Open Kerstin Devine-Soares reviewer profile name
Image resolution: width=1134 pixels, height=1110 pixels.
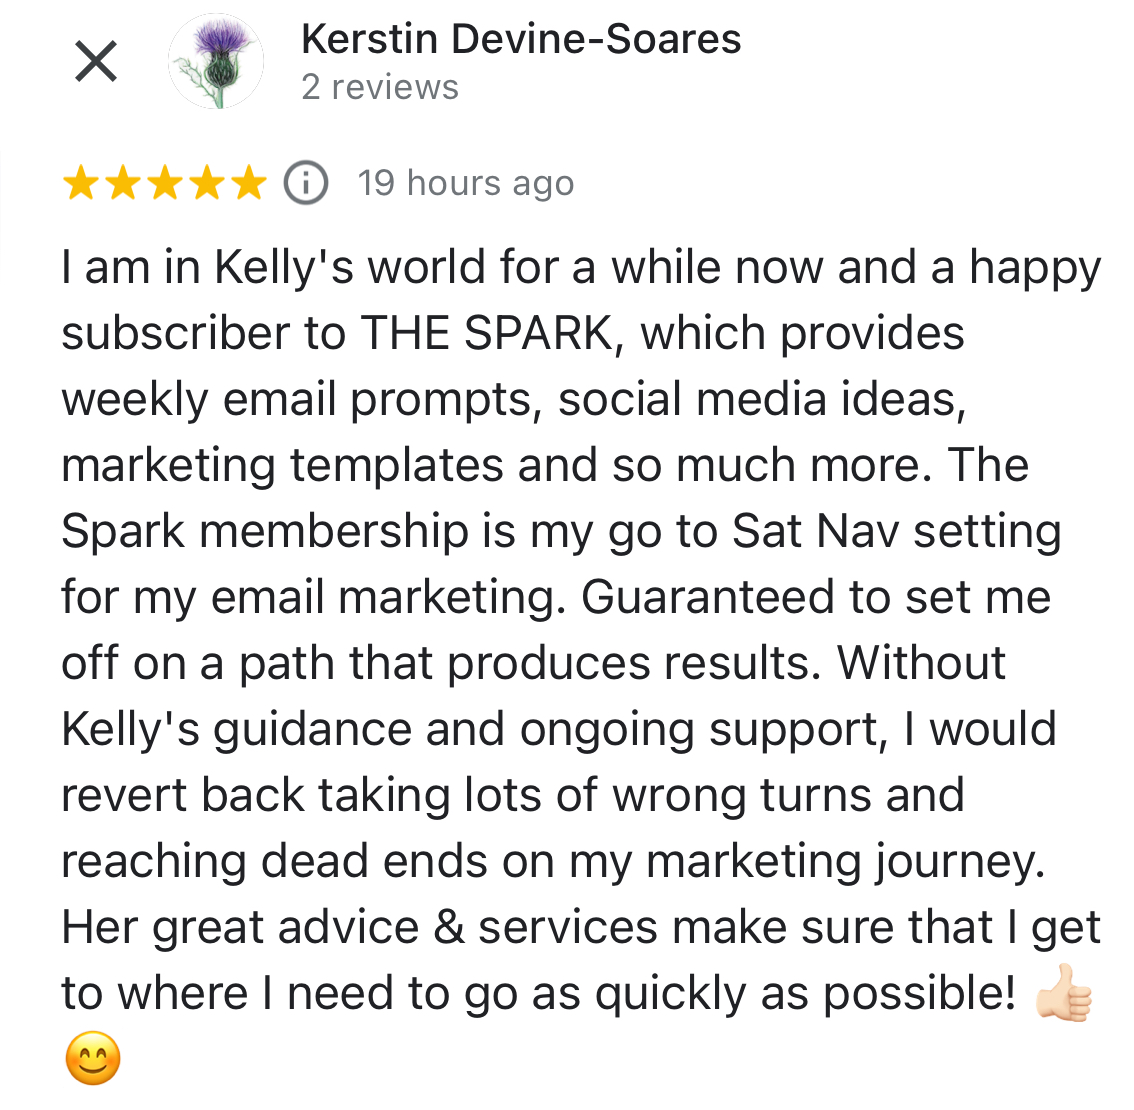click(x=520, y=39)
